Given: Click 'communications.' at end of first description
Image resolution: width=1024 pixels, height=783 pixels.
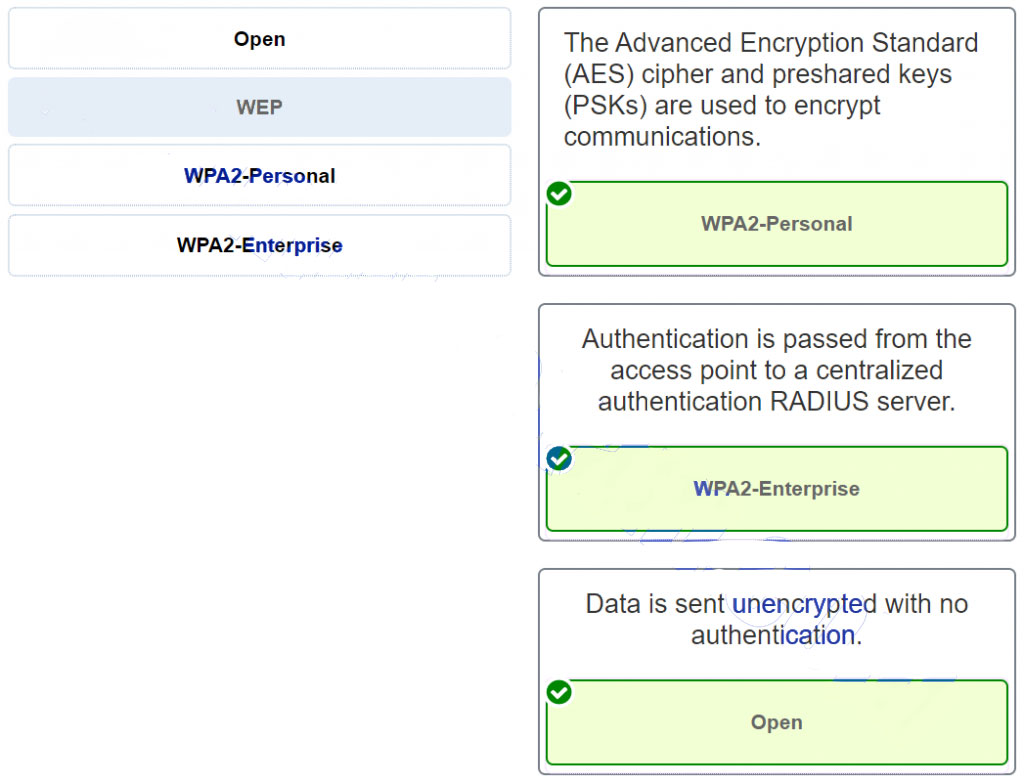Looking at the screenshot, I should (662, 137).
